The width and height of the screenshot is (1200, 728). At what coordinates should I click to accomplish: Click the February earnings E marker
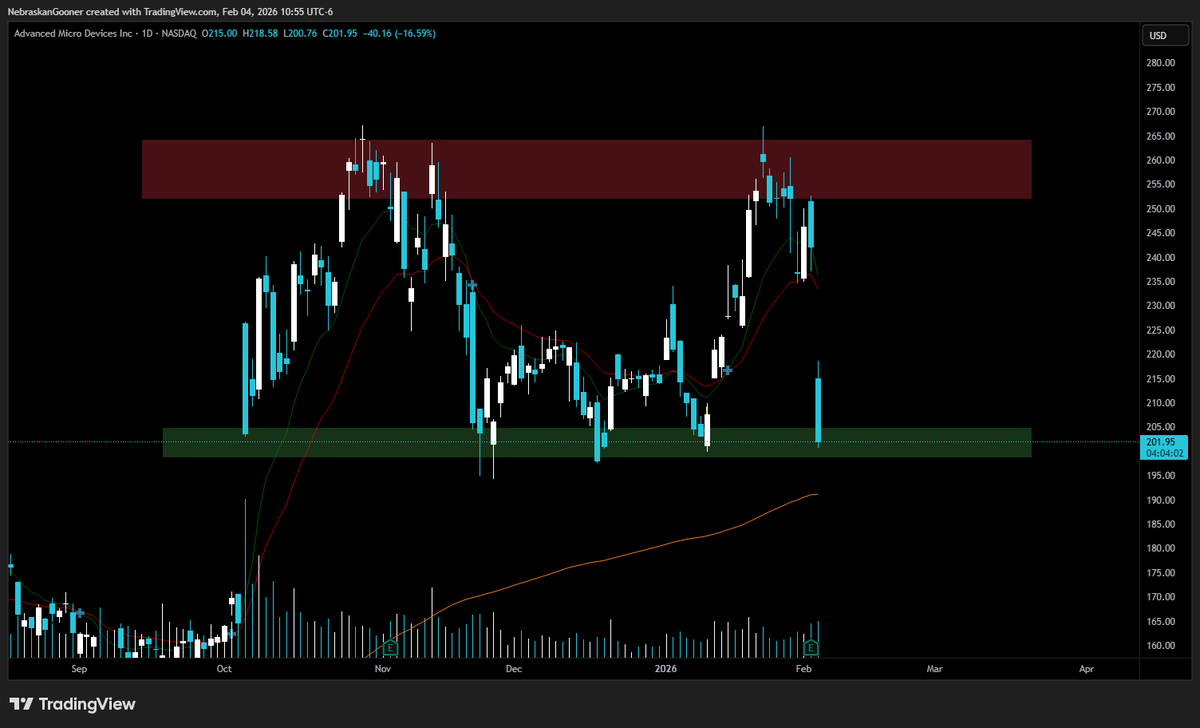(810, 647)
